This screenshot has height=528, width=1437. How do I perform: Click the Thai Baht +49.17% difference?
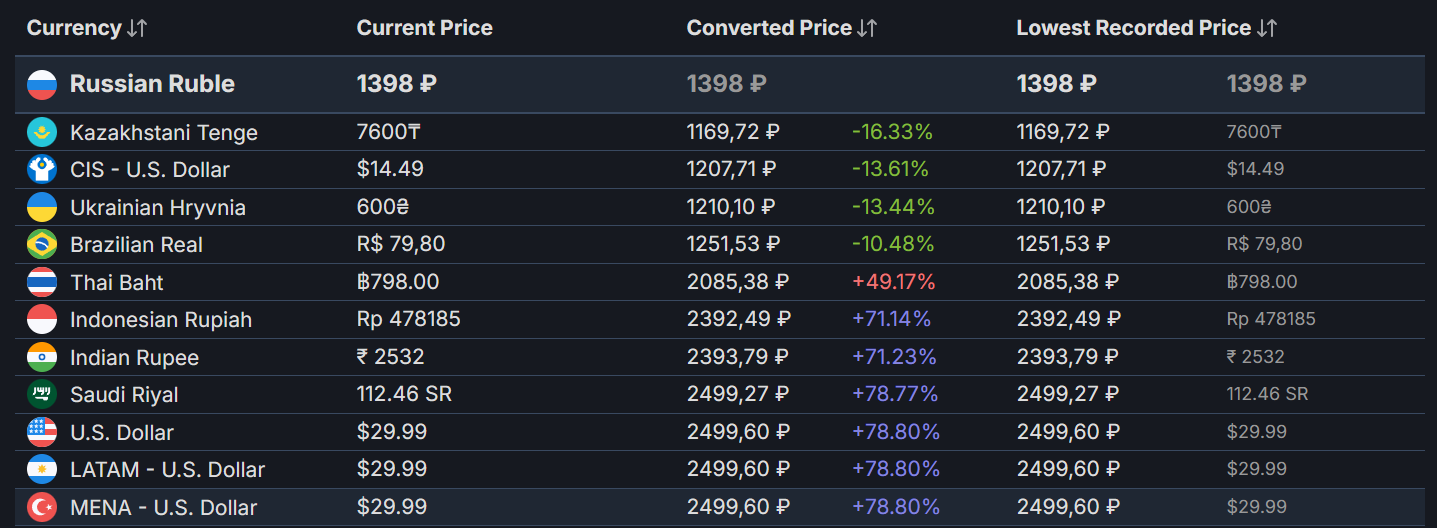[893, 282]
